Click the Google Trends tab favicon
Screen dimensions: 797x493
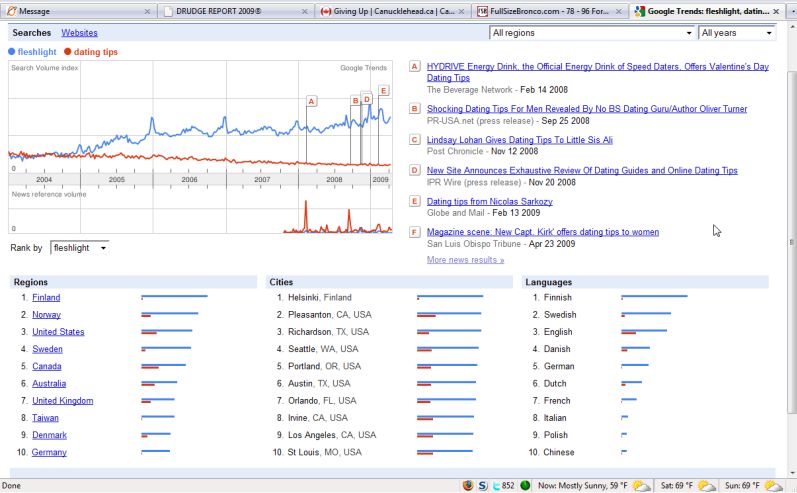click(640, 11)
